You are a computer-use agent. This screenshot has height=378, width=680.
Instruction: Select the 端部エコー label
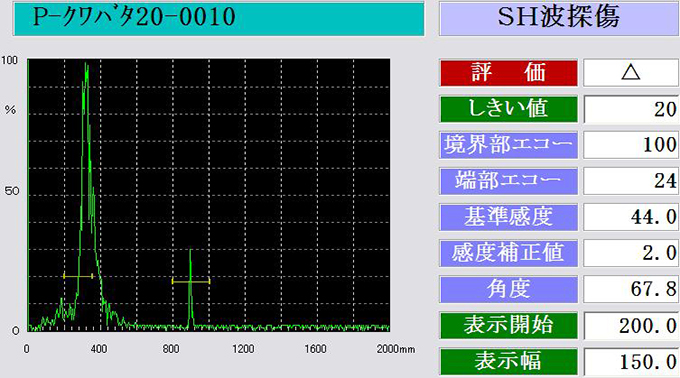coord(508,181)
